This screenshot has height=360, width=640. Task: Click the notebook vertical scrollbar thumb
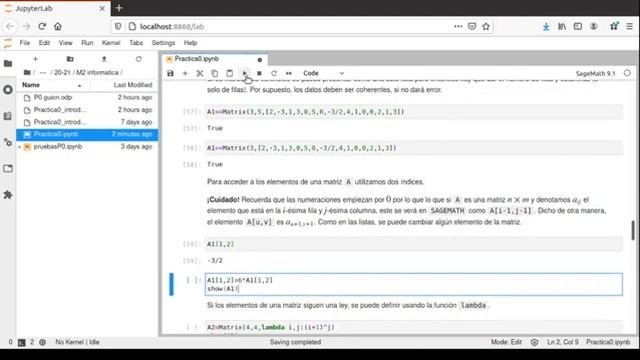tap(633, 231)
